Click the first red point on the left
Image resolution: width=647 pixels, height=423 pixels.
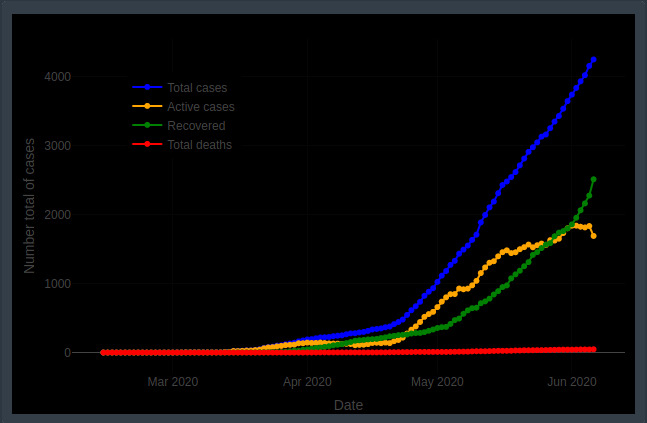pyautogui.click(x=103, y=352)
